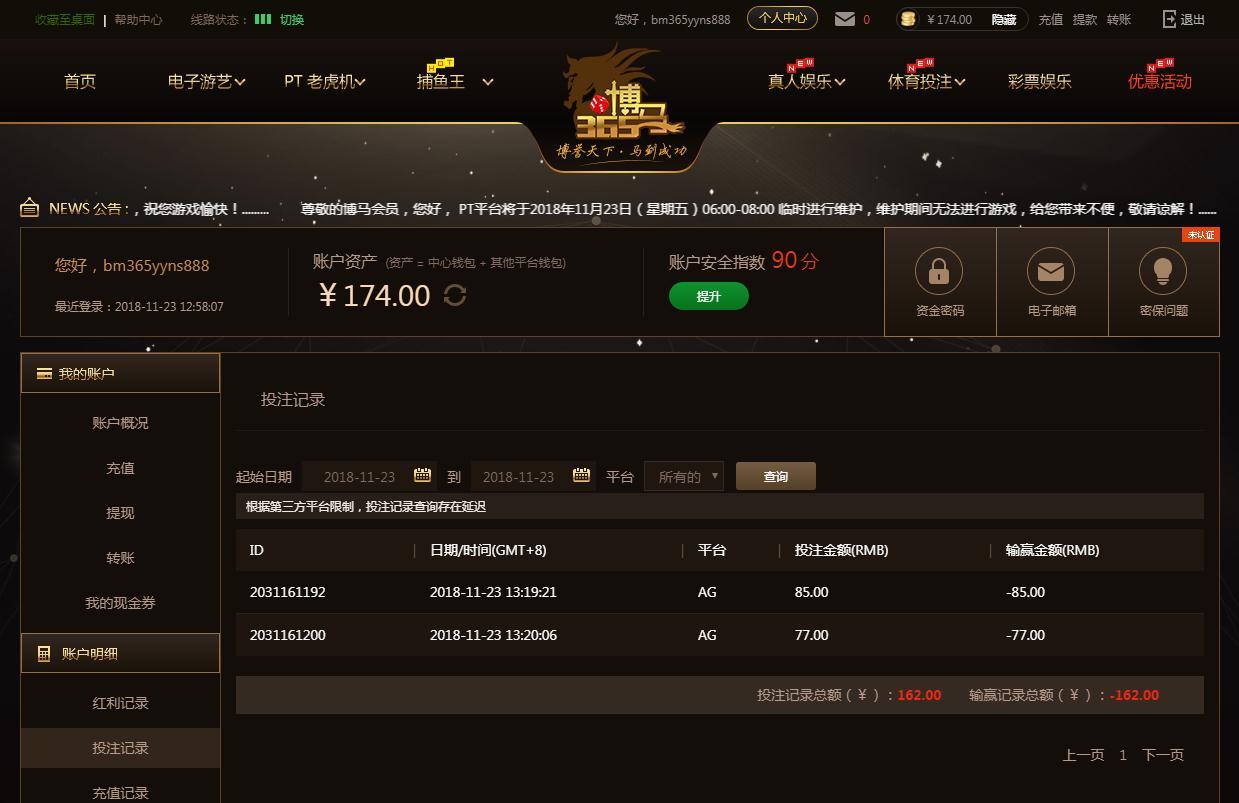The height and width of the screenshot is (803, 1239).
Task: Toggle 隐藏 to hide balance
Action: pyautogui.click(x=1004, y=19)
